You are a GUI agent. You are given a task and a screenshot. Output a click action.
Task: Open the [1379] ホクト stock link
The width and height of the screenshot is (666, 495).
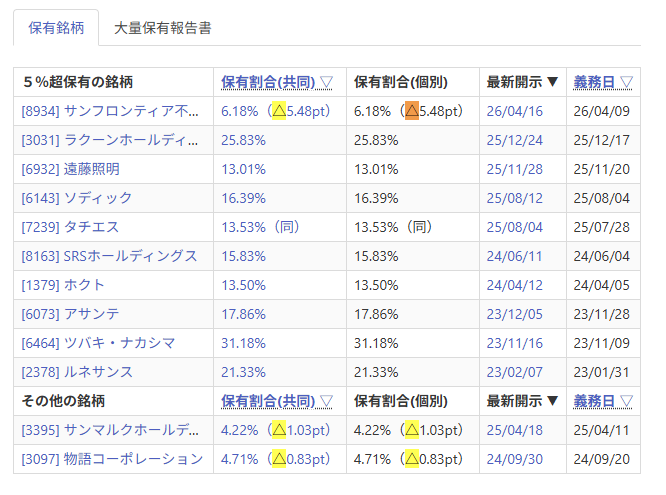click(x=63, y=285)
